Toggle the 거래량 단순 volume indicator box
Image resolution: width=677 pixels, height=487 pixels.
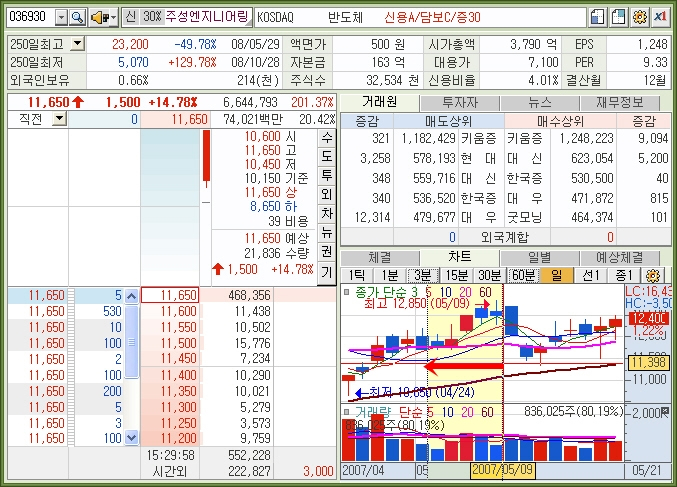pos(347,412)
